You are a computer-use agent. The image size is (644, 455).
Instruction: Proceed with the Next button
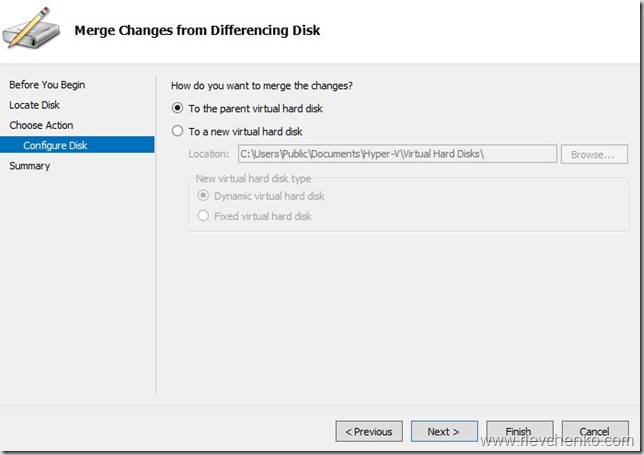point(444,431)
